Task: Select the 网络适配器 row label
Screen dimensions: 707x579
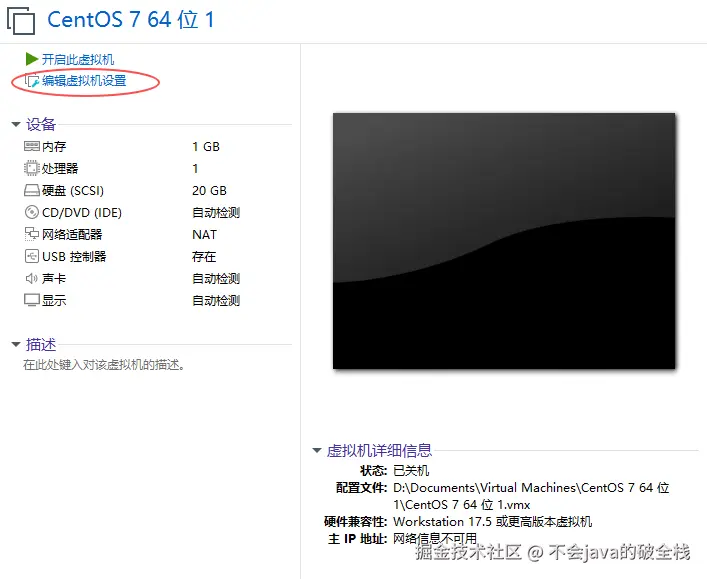Action: point(72,234)
